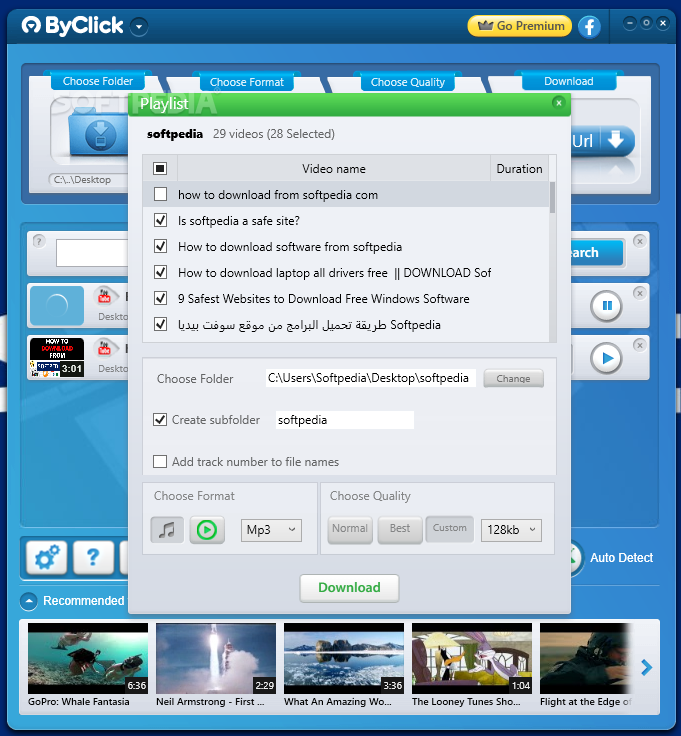Open What An Amazing Wo... thumbnail

click(x=344, y=658)
